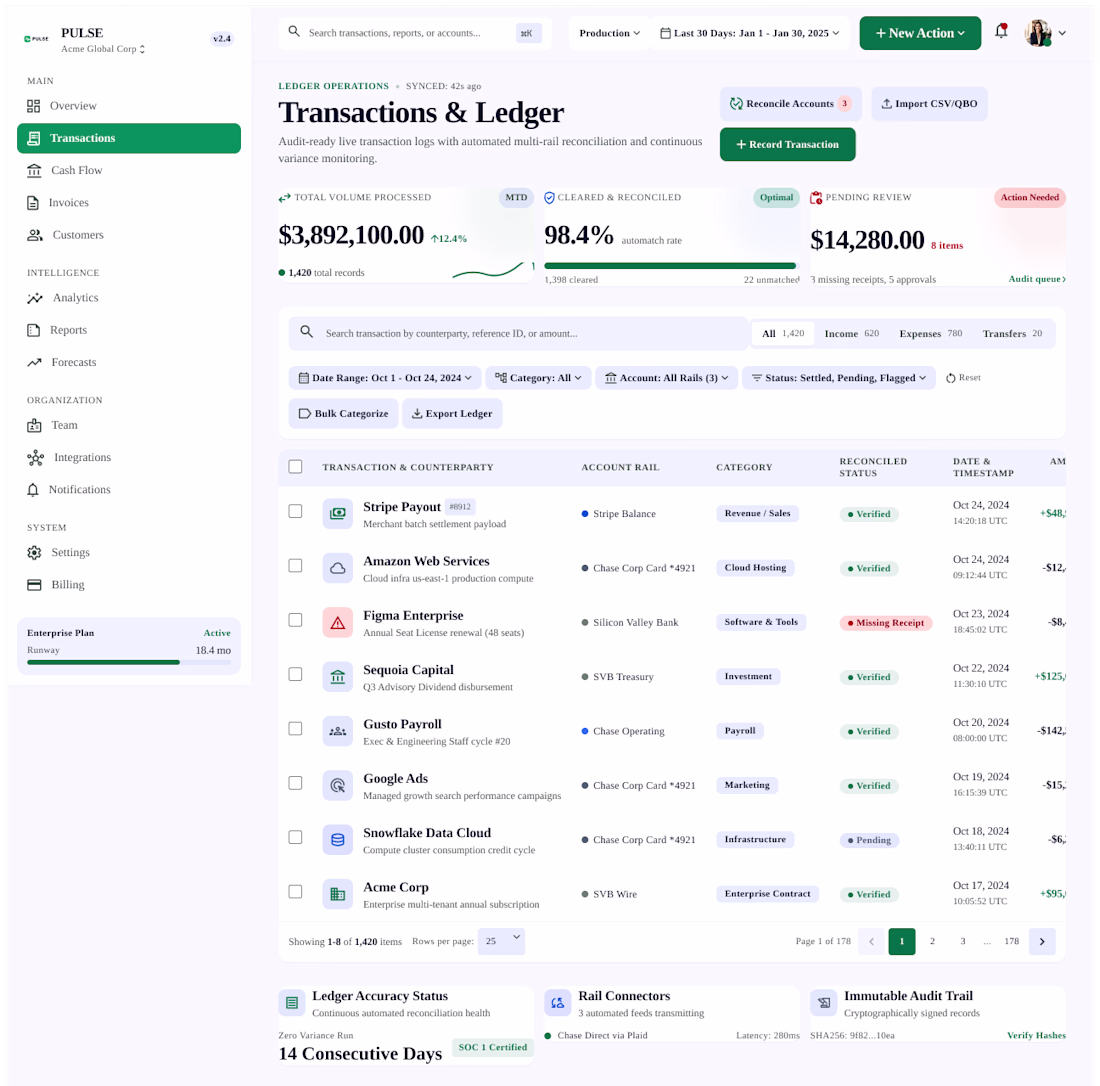
Task: Focus the global search transactions field
Action: [x=415, y=33]
